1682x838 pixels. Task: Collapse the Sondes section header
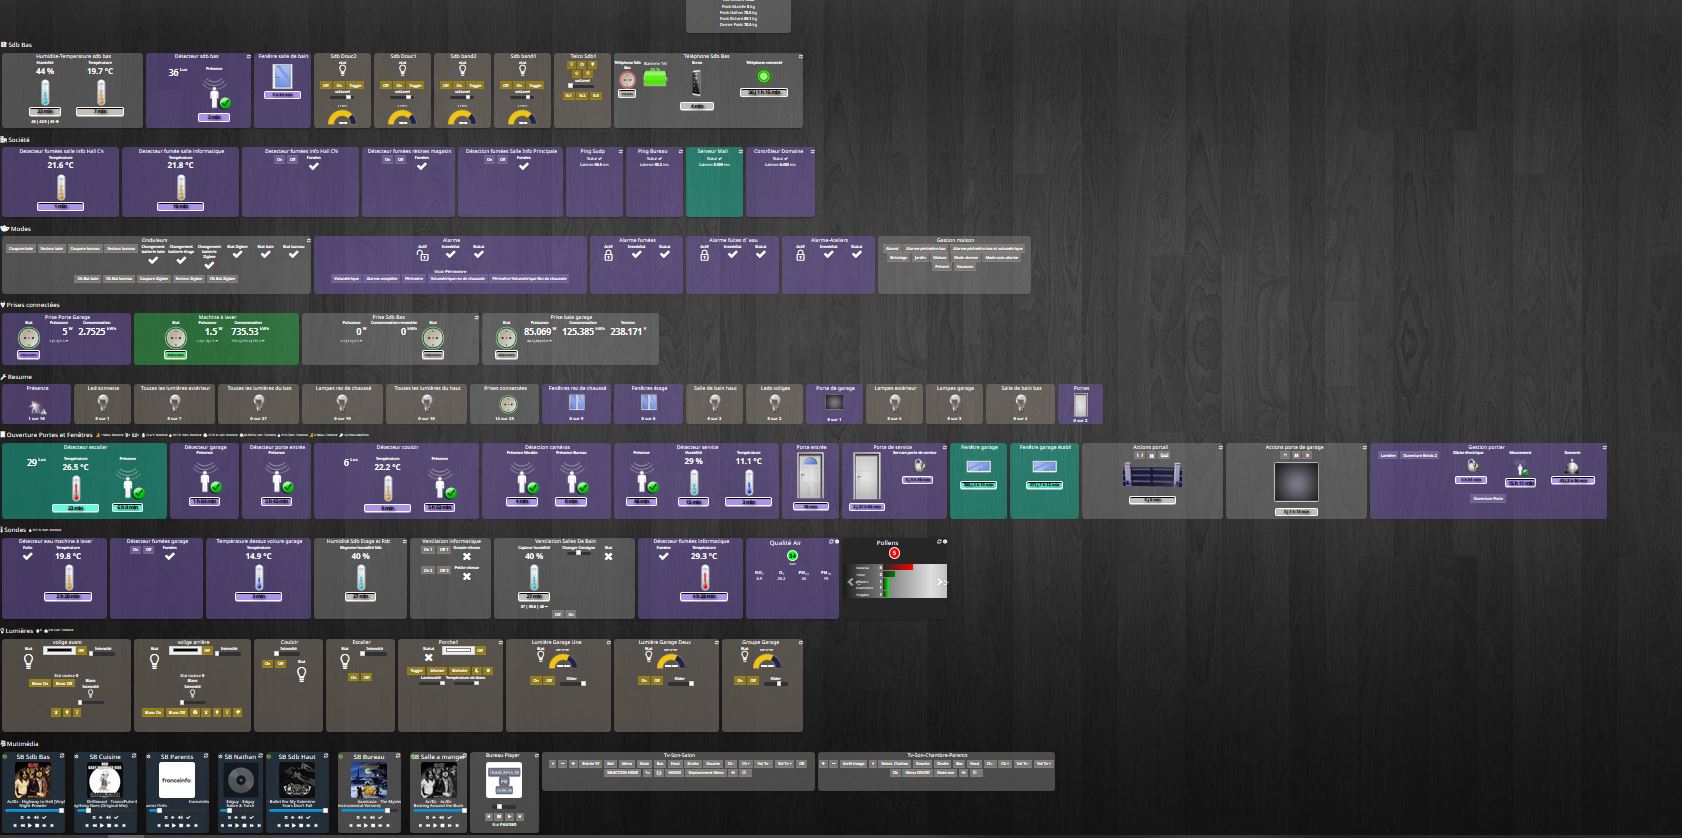14,530
